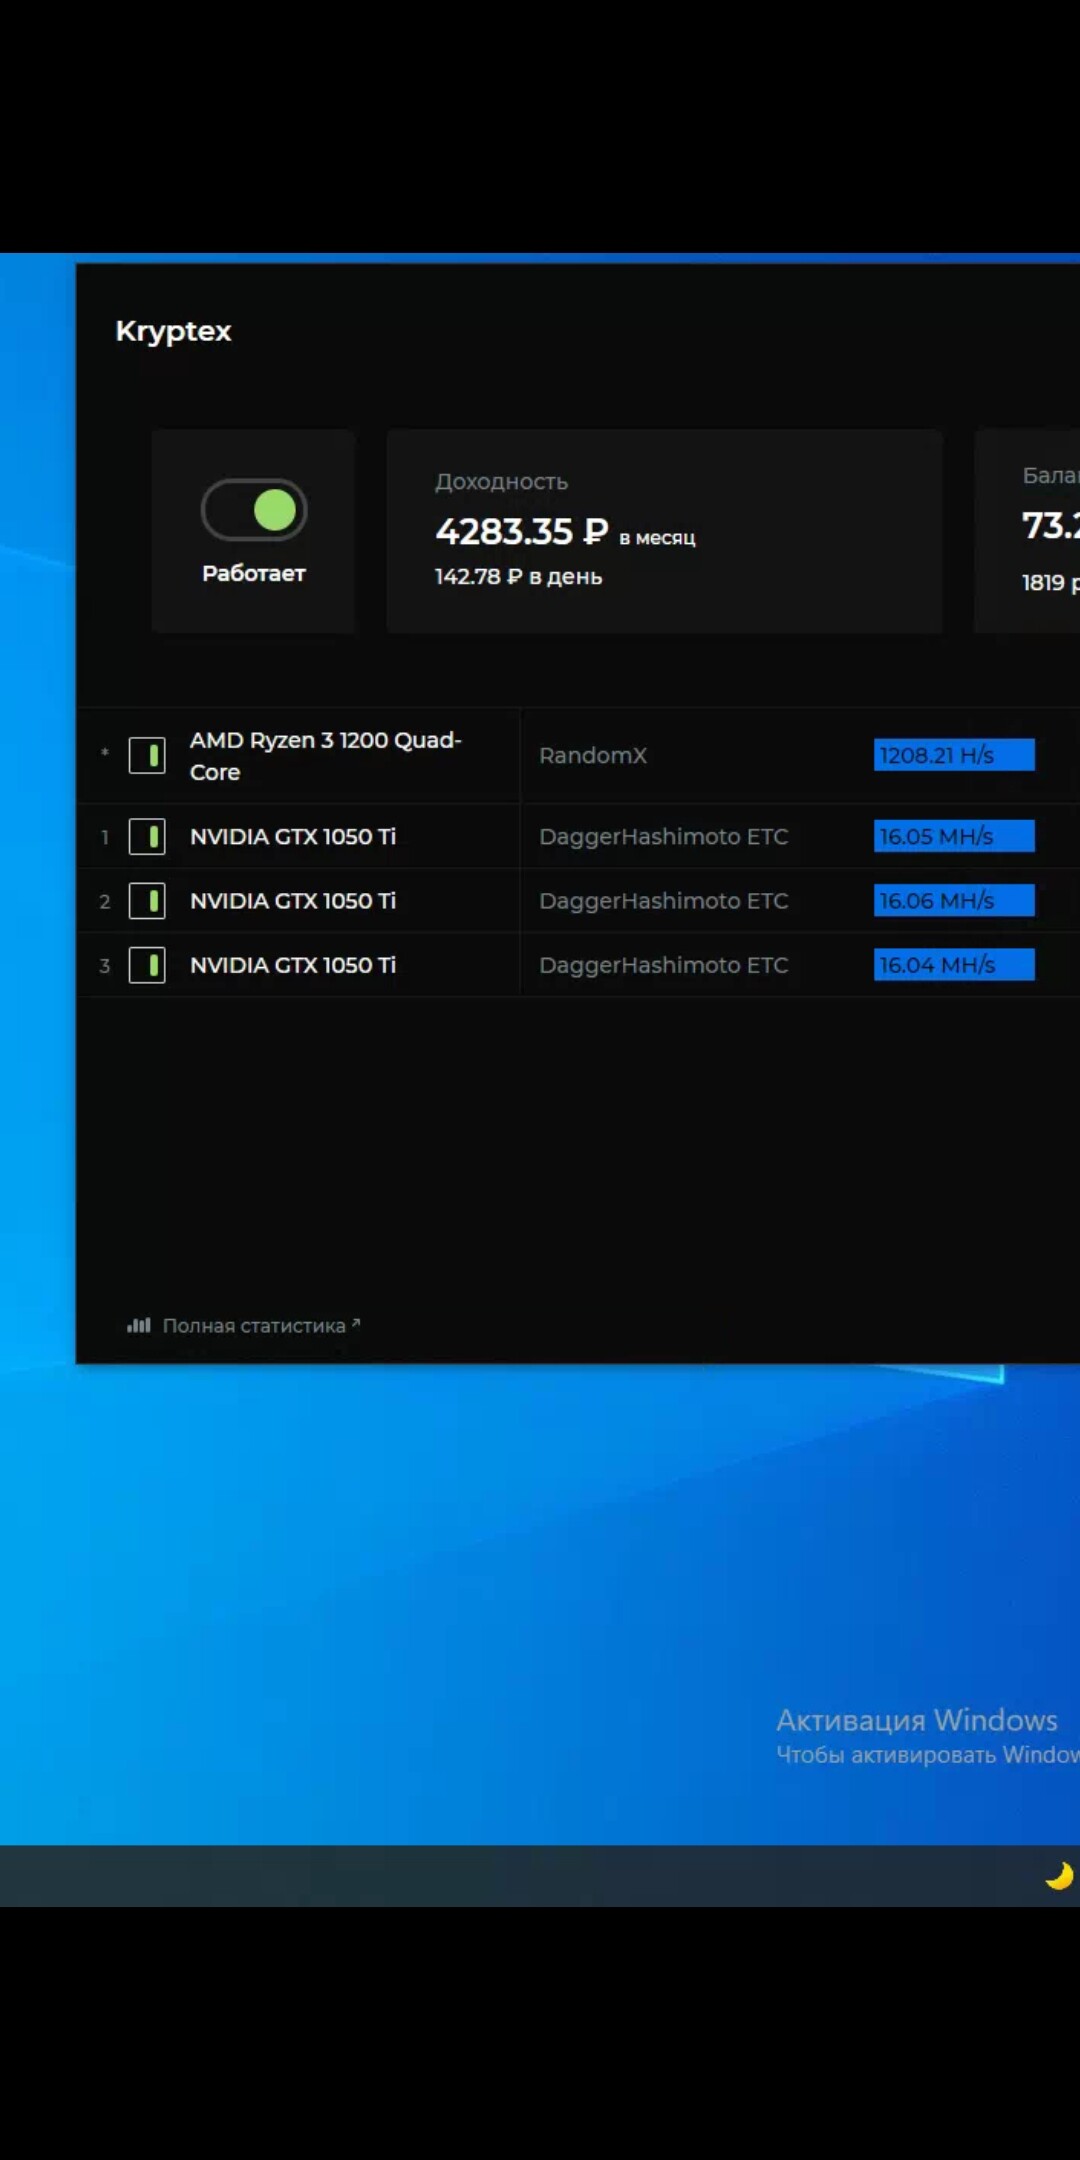Select the 16.05 MH/s hashrate value

coord(954,836)
